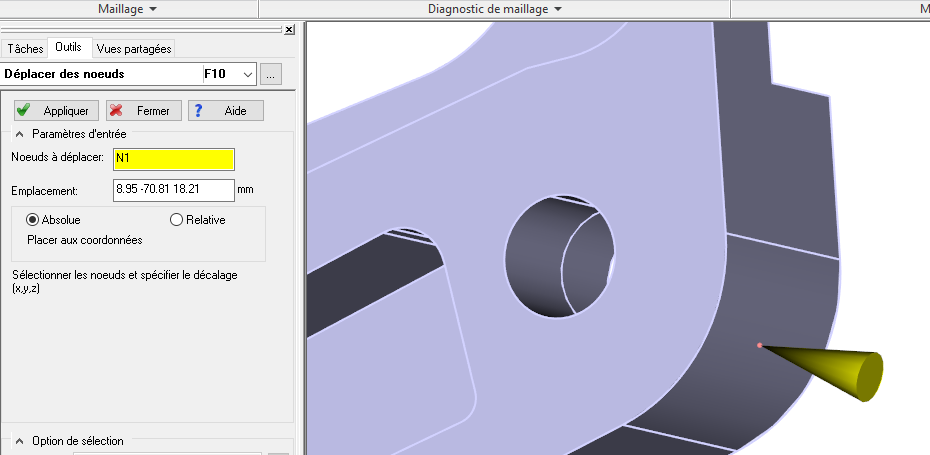Open the Déplacer des noeuds tool dropdown
The height and width of the screenshot is (455, 930).
tap(246, 74)
